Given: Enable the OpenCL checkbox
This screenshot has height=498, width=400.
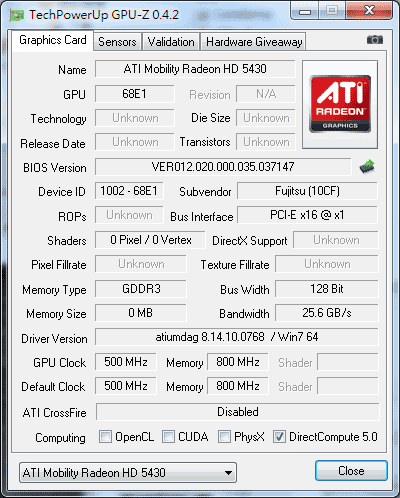Looking at the screenshot, I should (x=105, y=437).
